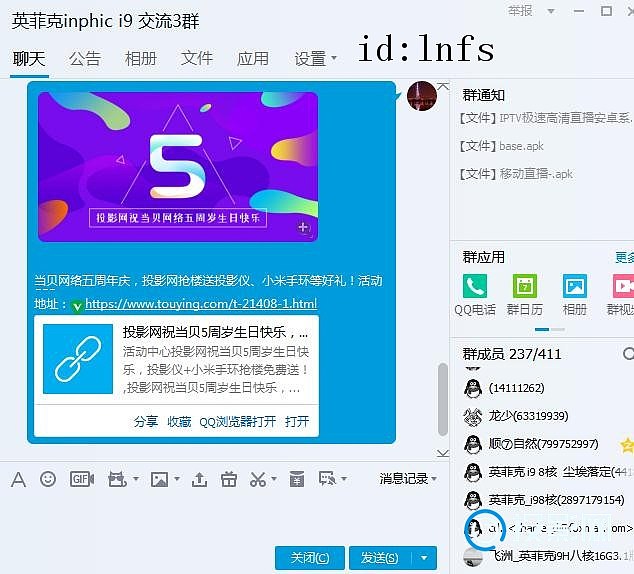Click the chain link preview icon
This screenshot has height=574, width=634.
click(78, 359)
